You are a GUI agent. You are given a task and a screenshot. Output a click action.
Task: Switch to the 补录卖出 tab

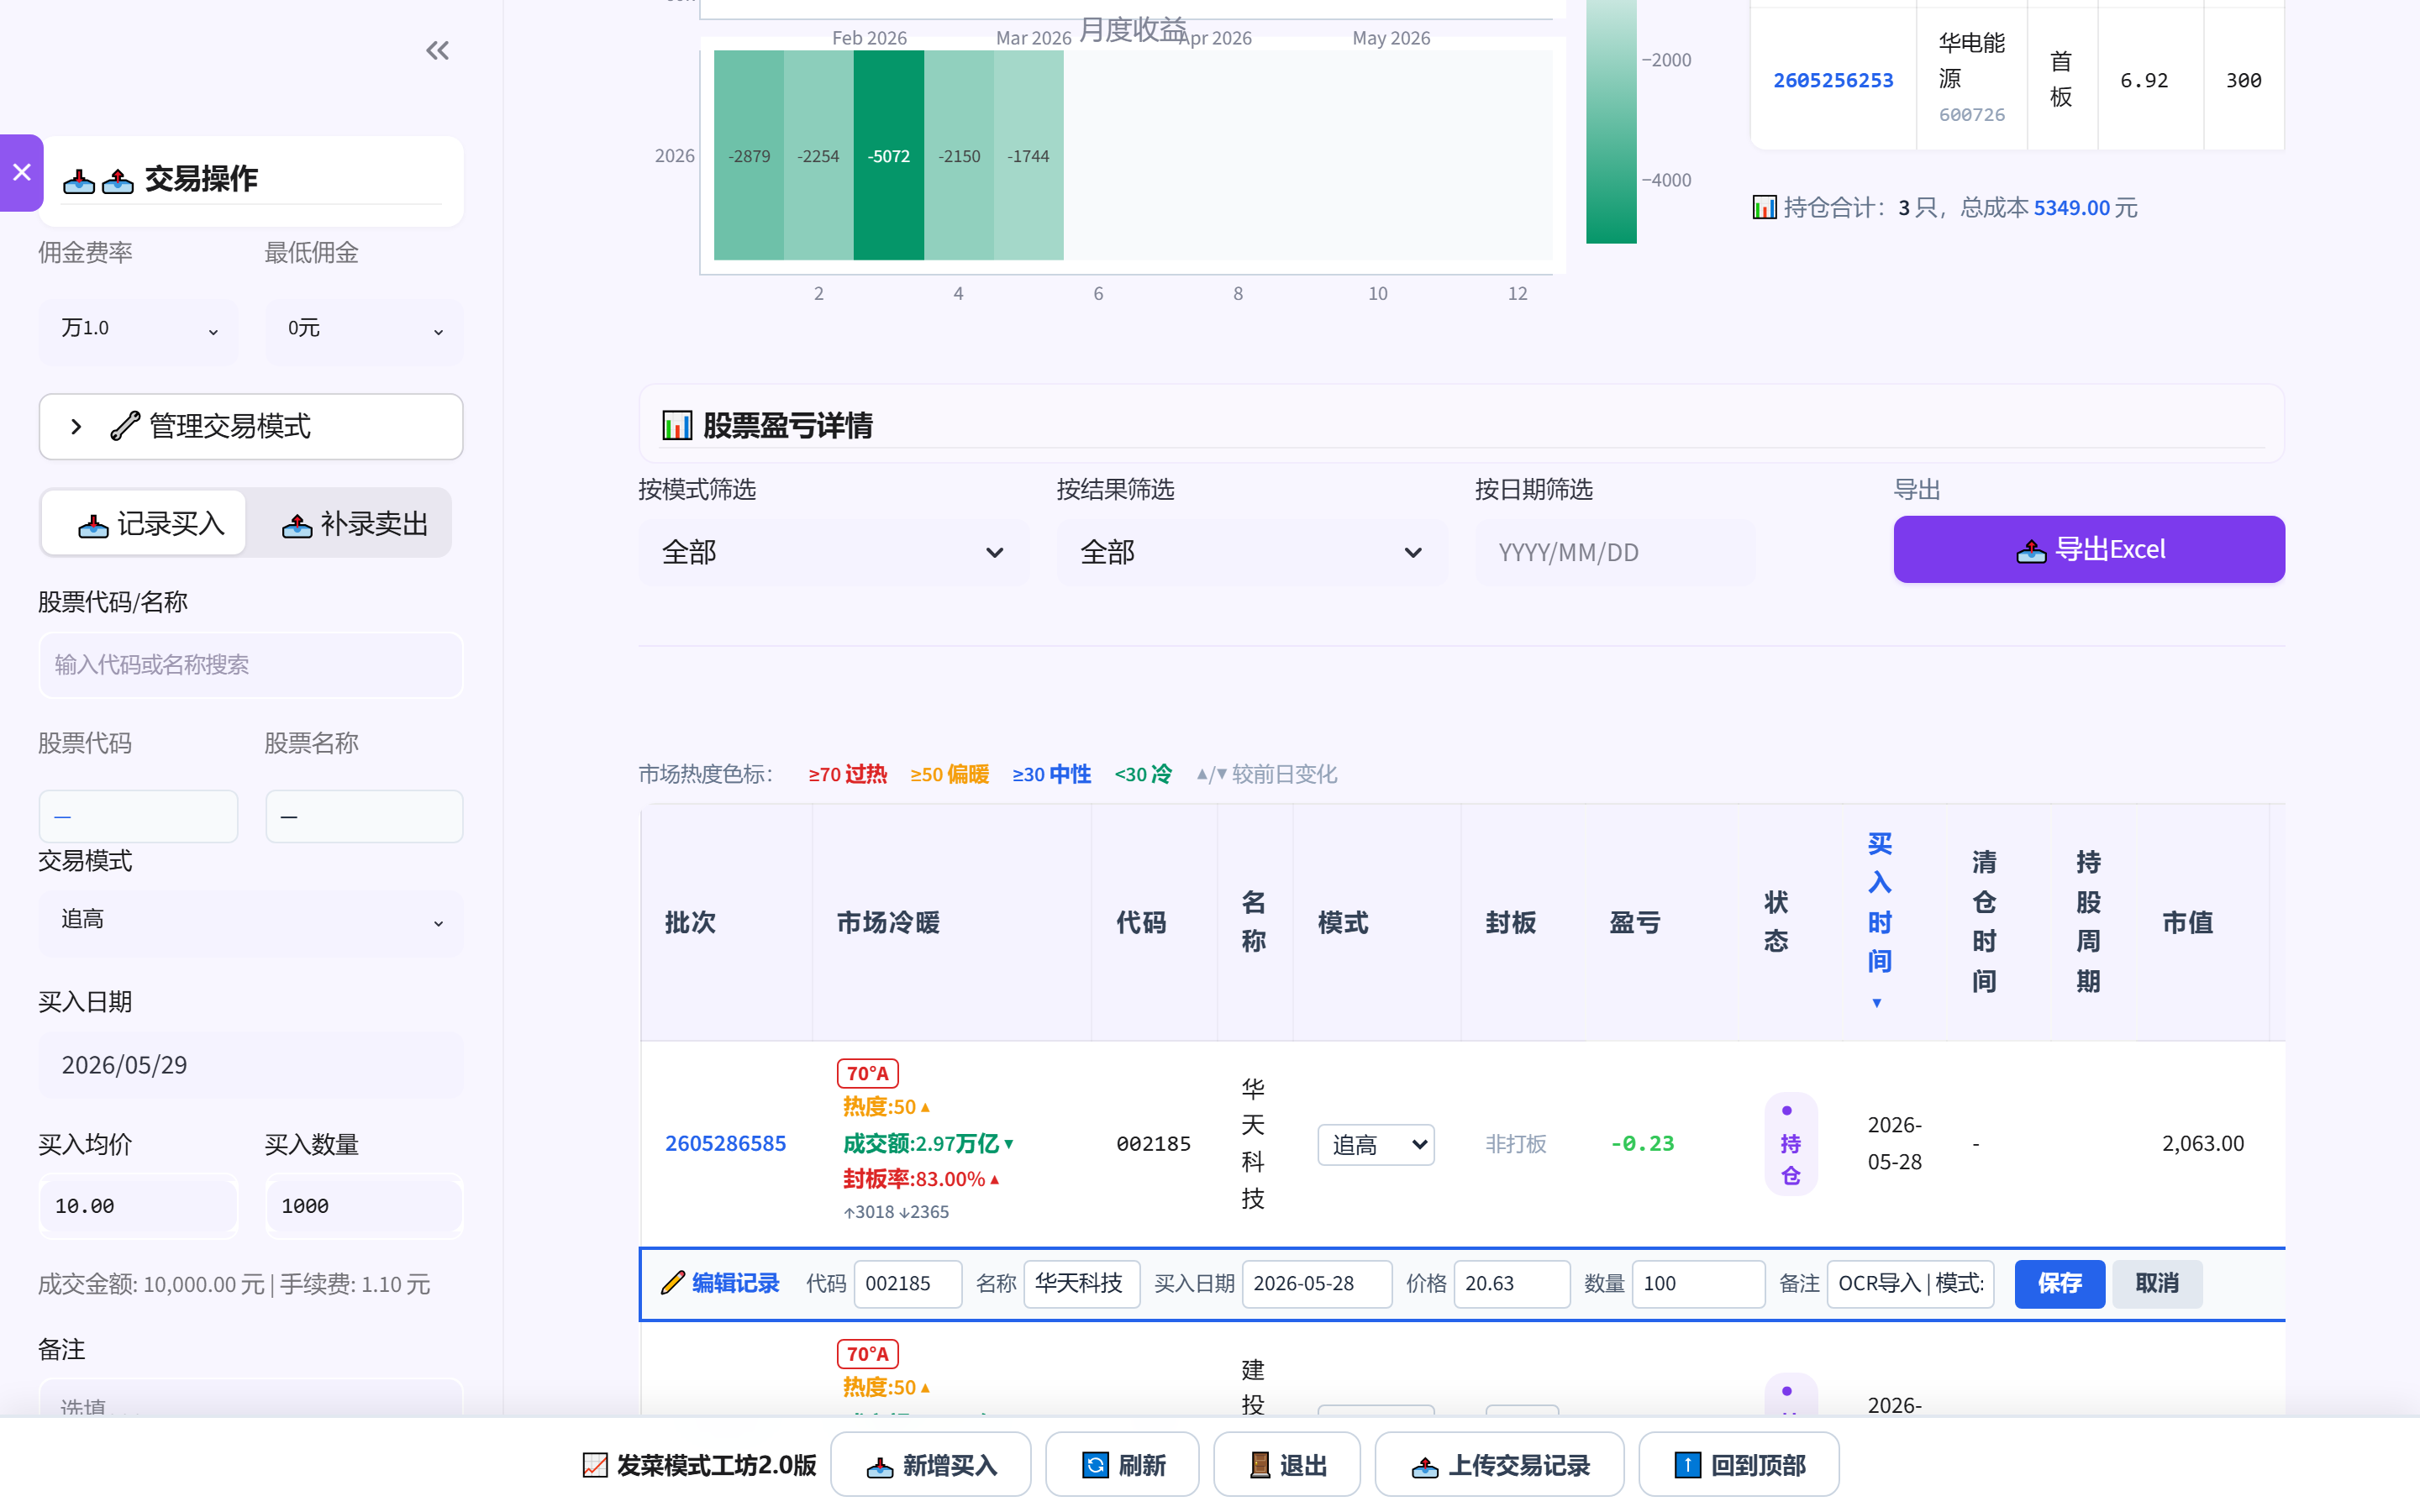[x=354, y=523]
